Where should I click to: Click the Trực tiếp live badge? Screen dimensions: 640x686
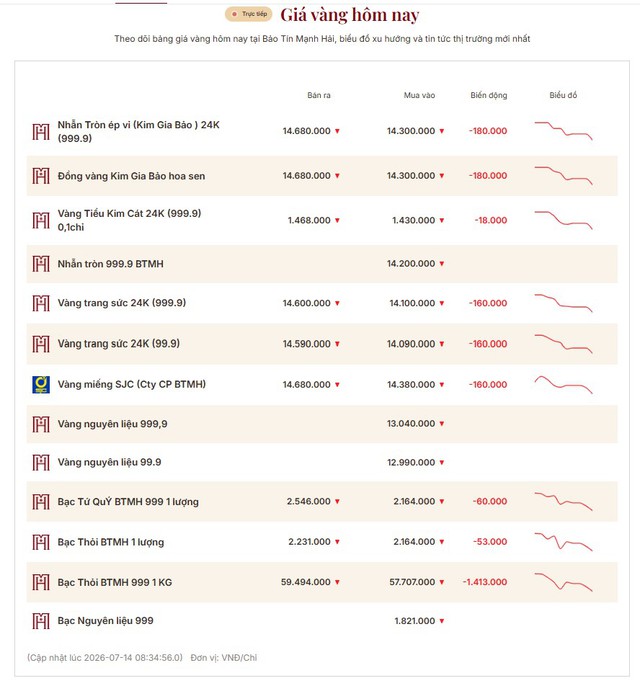(x=249, y=14)
